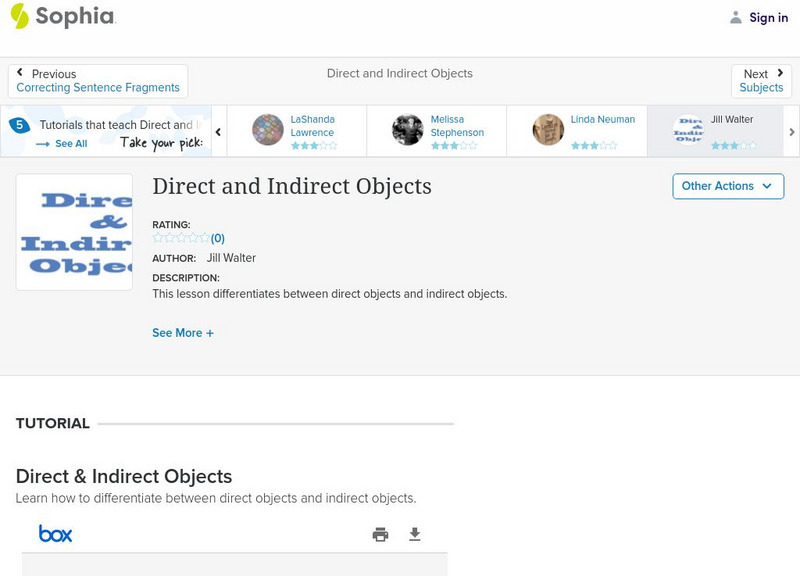Click the Direct and Indirect Objects thumbnail image
The height and width of the screenshot is (576, 800).
74,232
